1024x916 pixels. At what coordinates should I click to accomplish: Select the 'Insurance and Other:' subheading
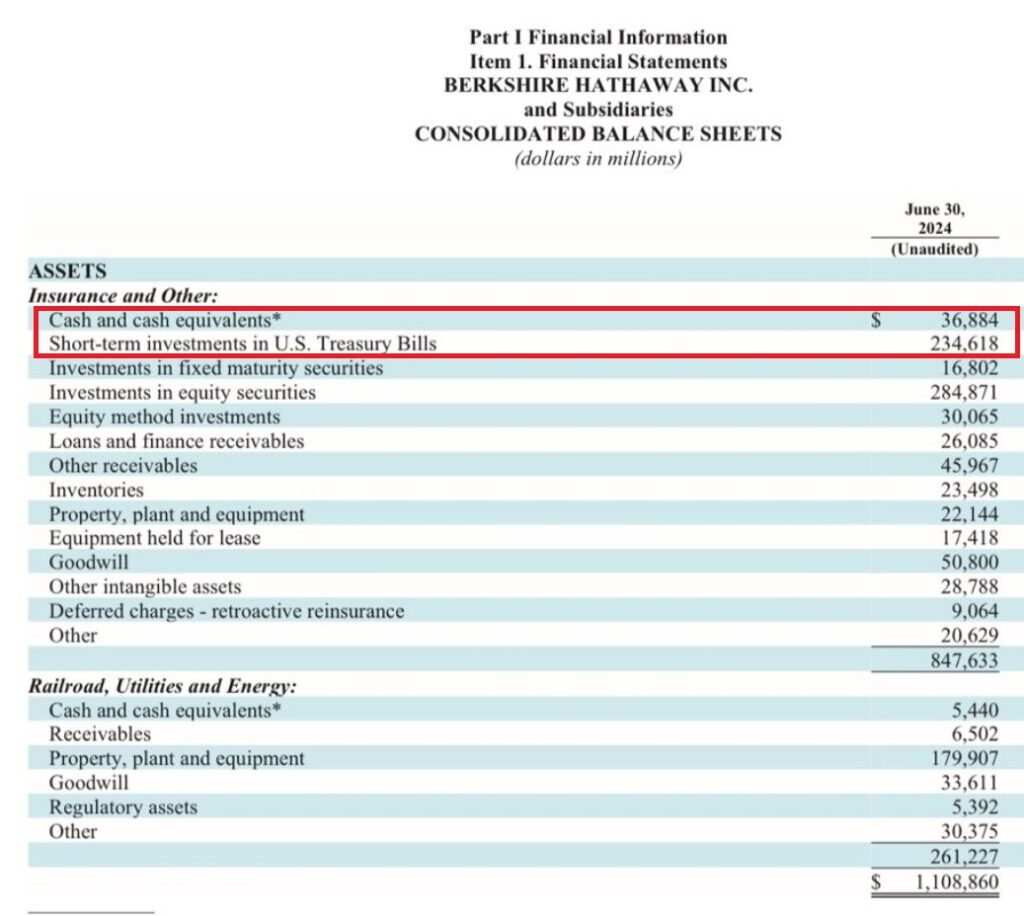(x=123, y=296)
